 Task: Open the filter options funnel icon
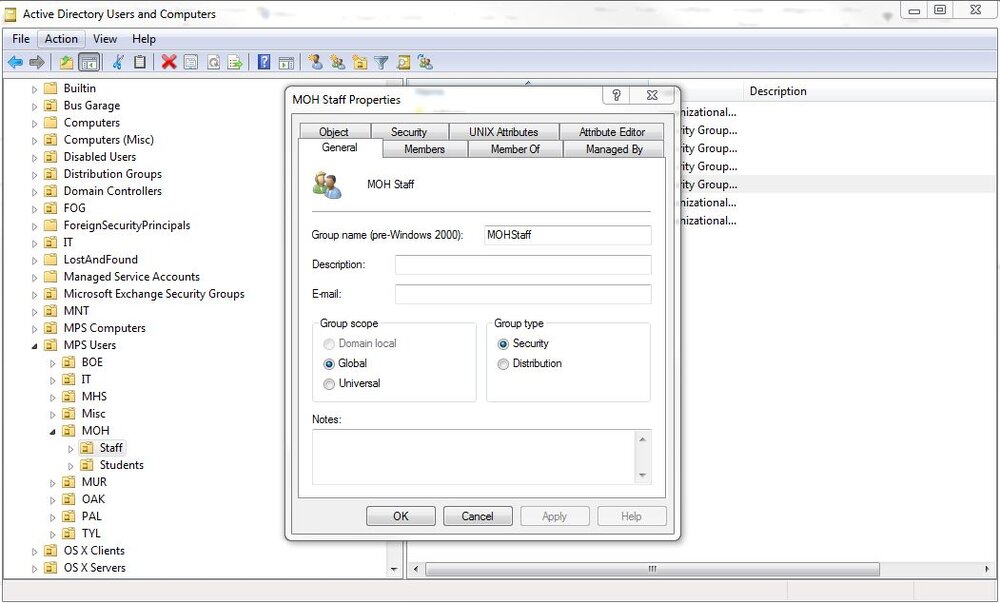point(381,62)
